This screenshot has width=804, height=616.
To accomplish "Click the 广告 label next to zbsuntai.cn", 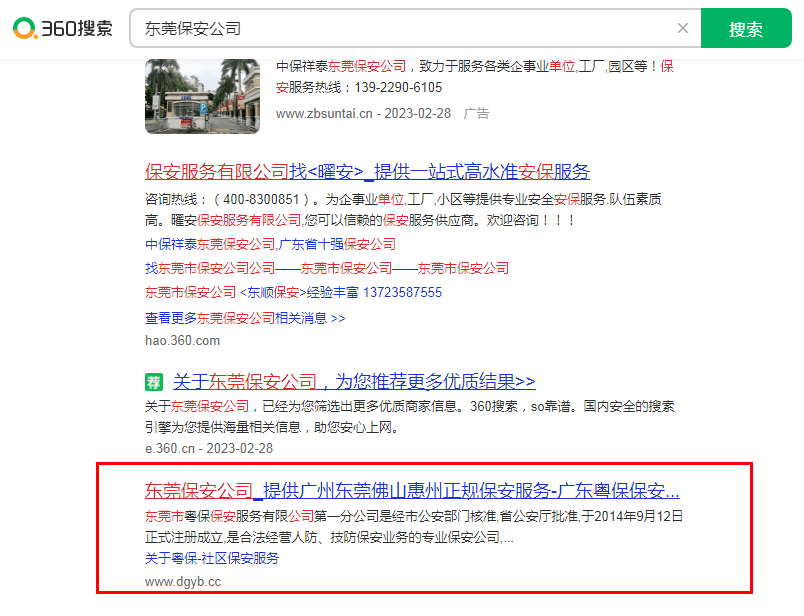I will pos(475,114).
